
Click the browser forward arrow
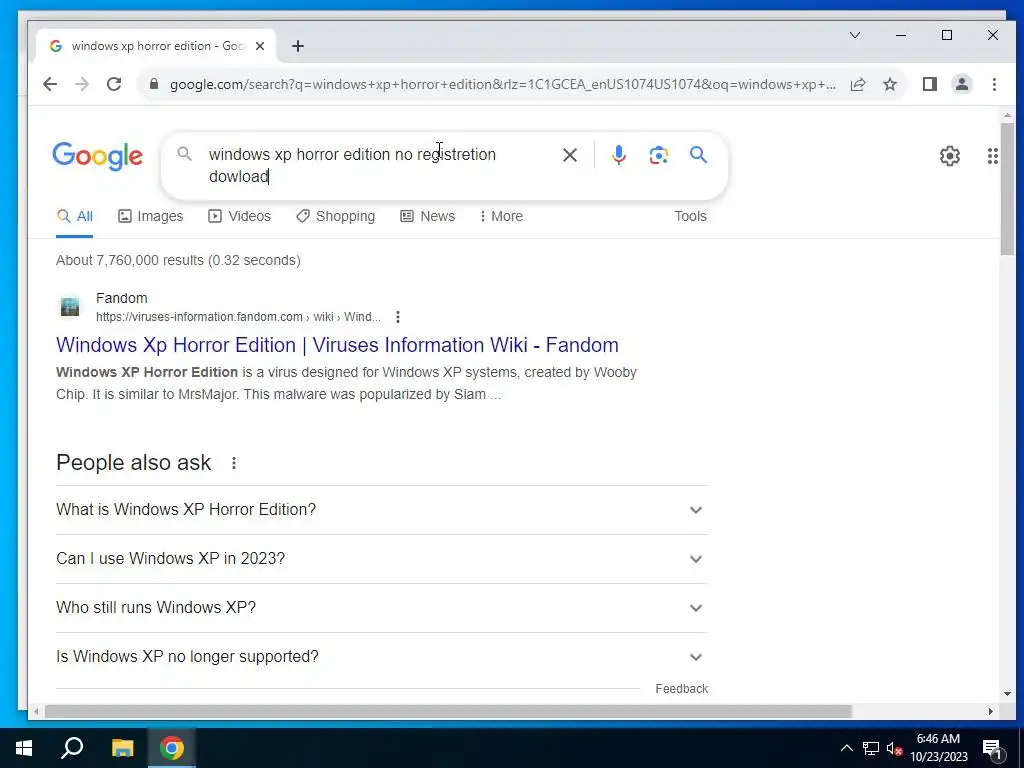point(82,84)
